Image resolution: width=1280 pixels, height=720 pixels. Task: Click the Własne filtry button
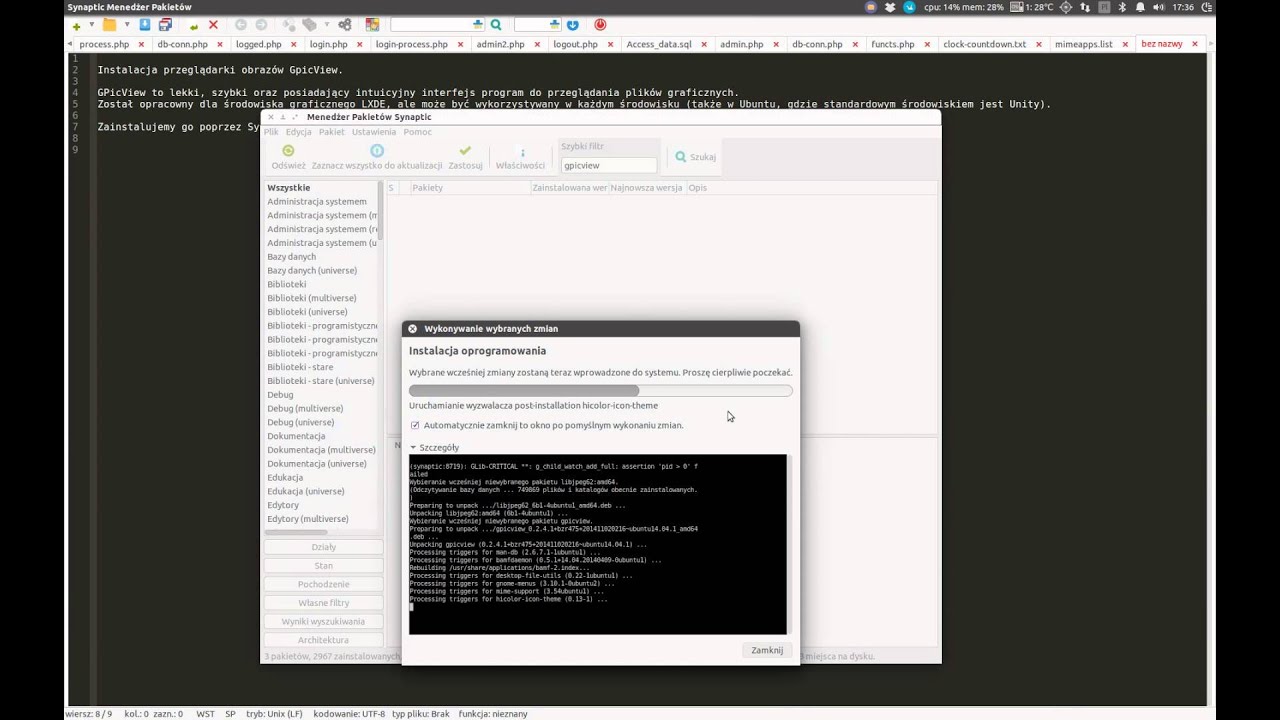[x=323, y=603]
